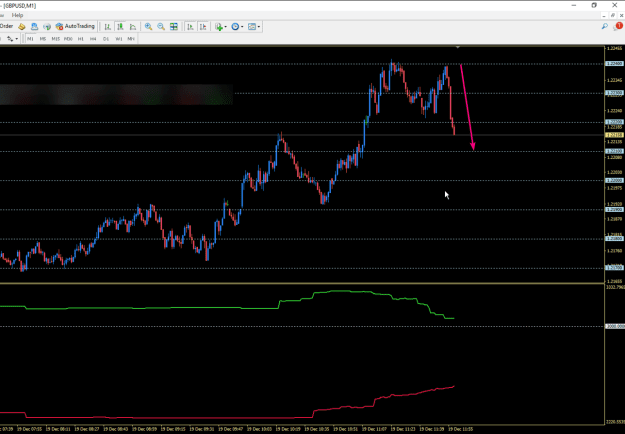Image resolution: width=625 pixels, height=434 pixels.
Task: Select the MN monthly timeframe
Action: click(x=131, y=39)
